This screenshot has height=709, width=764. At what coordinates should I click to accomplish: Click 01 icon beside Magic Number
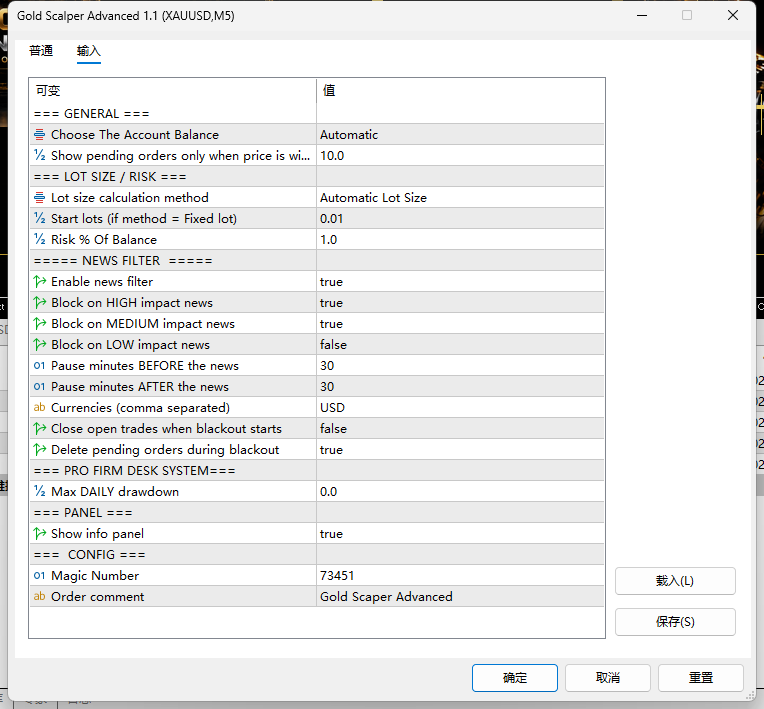tap(39, 575)
